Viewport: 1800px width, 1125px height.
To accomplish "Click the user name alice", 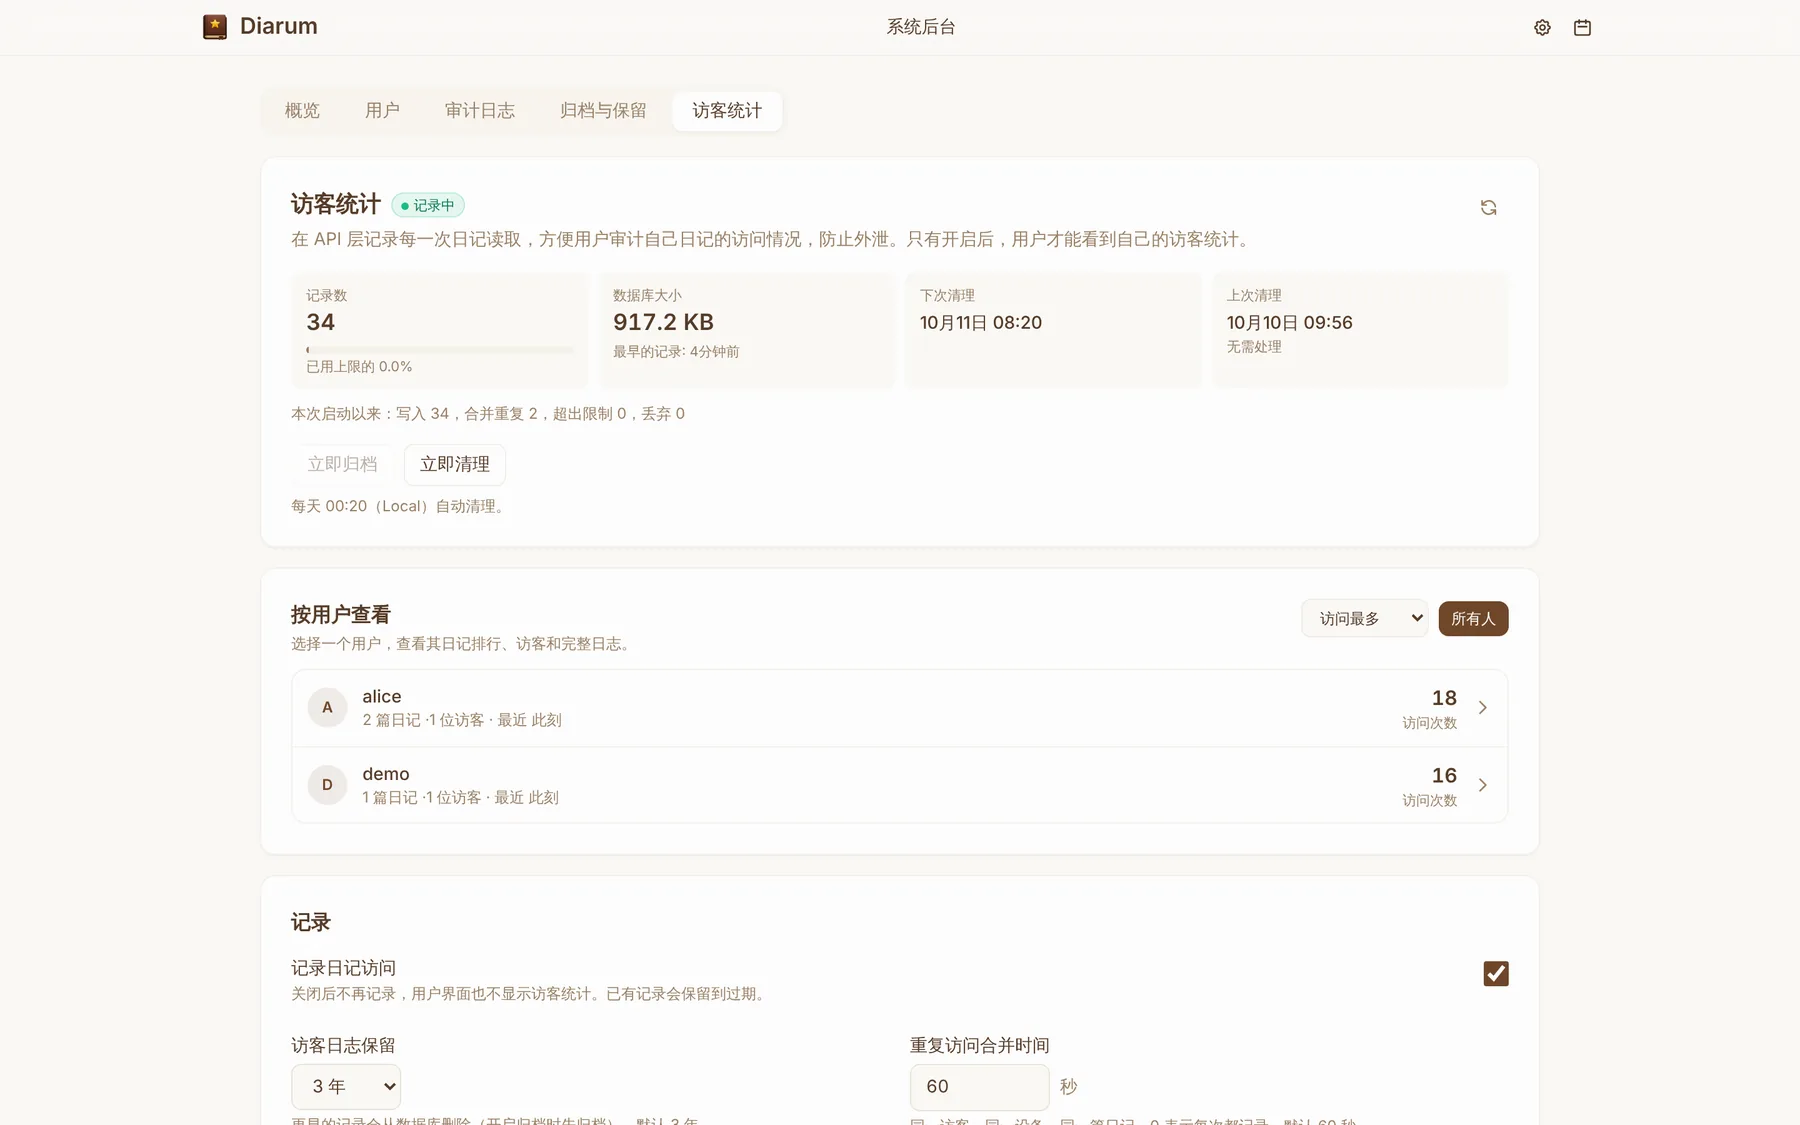I will [x=382, y=697].
